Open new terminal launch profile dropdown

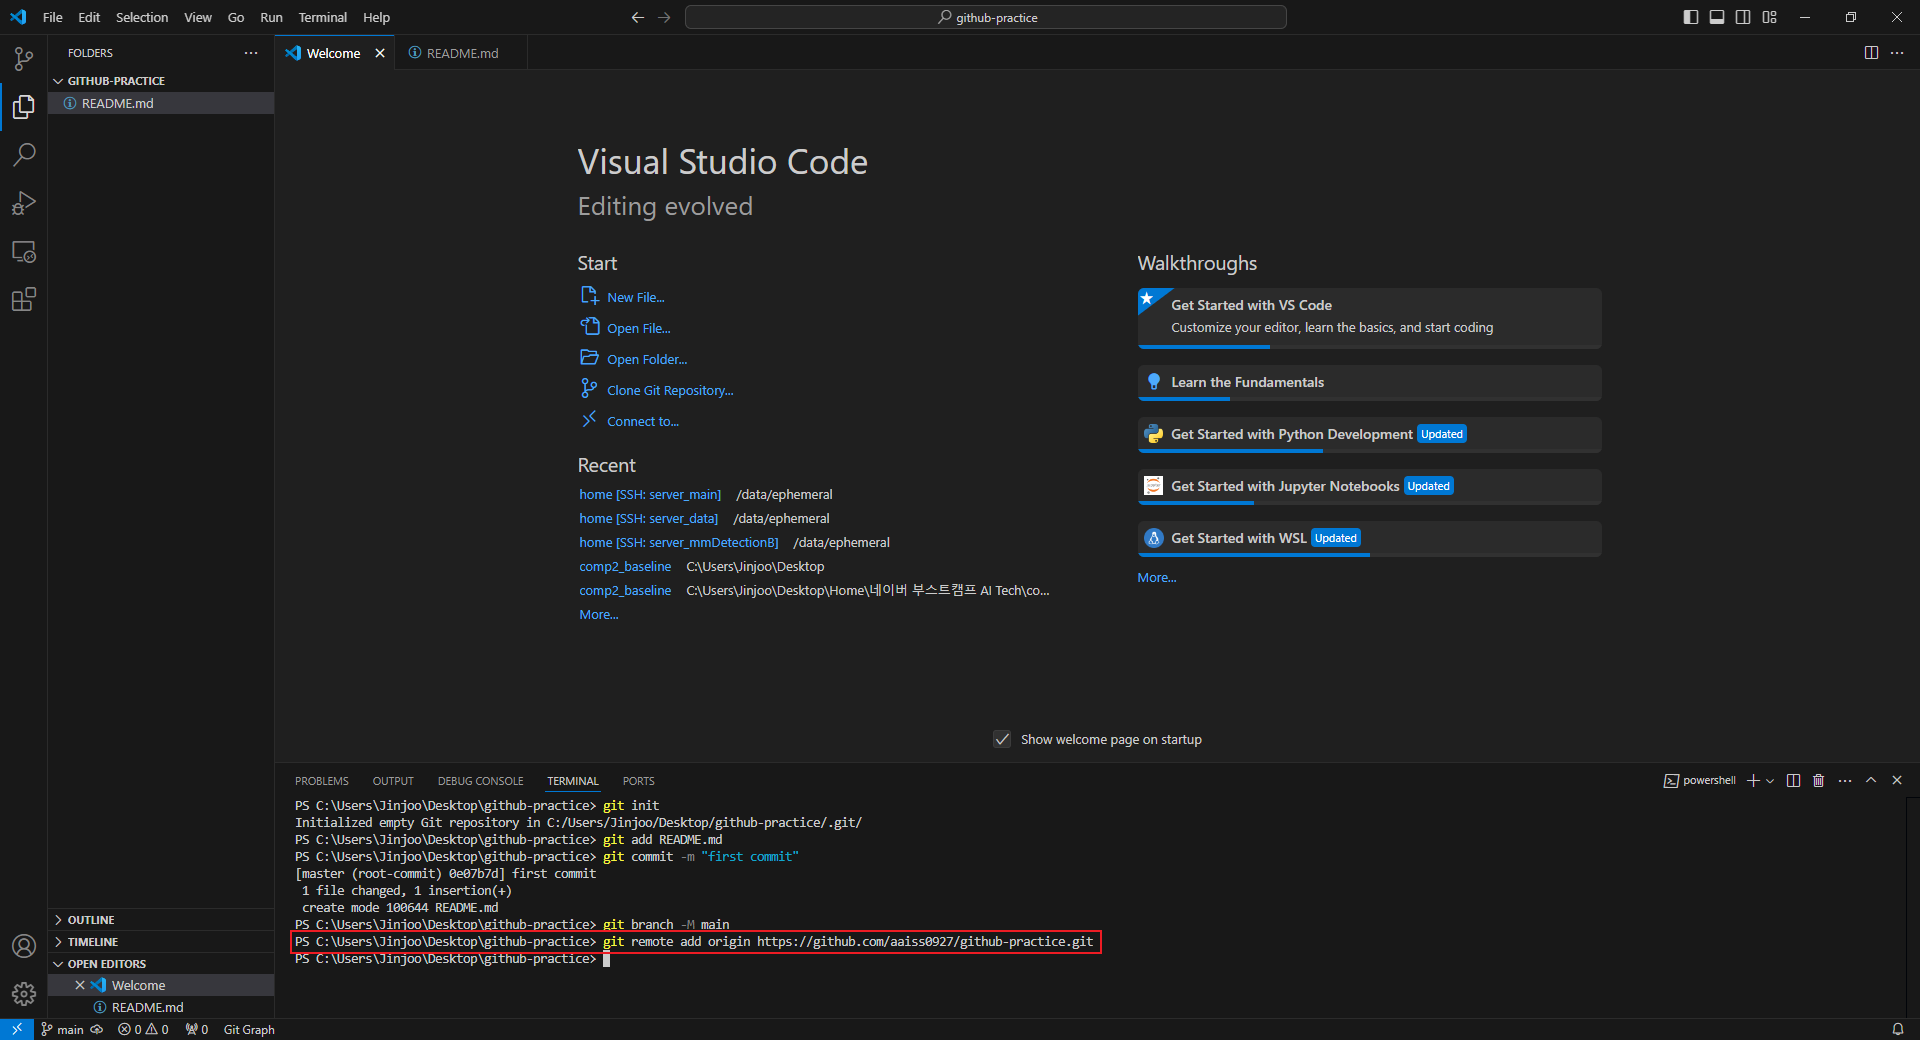click(x=1770, y=781)
